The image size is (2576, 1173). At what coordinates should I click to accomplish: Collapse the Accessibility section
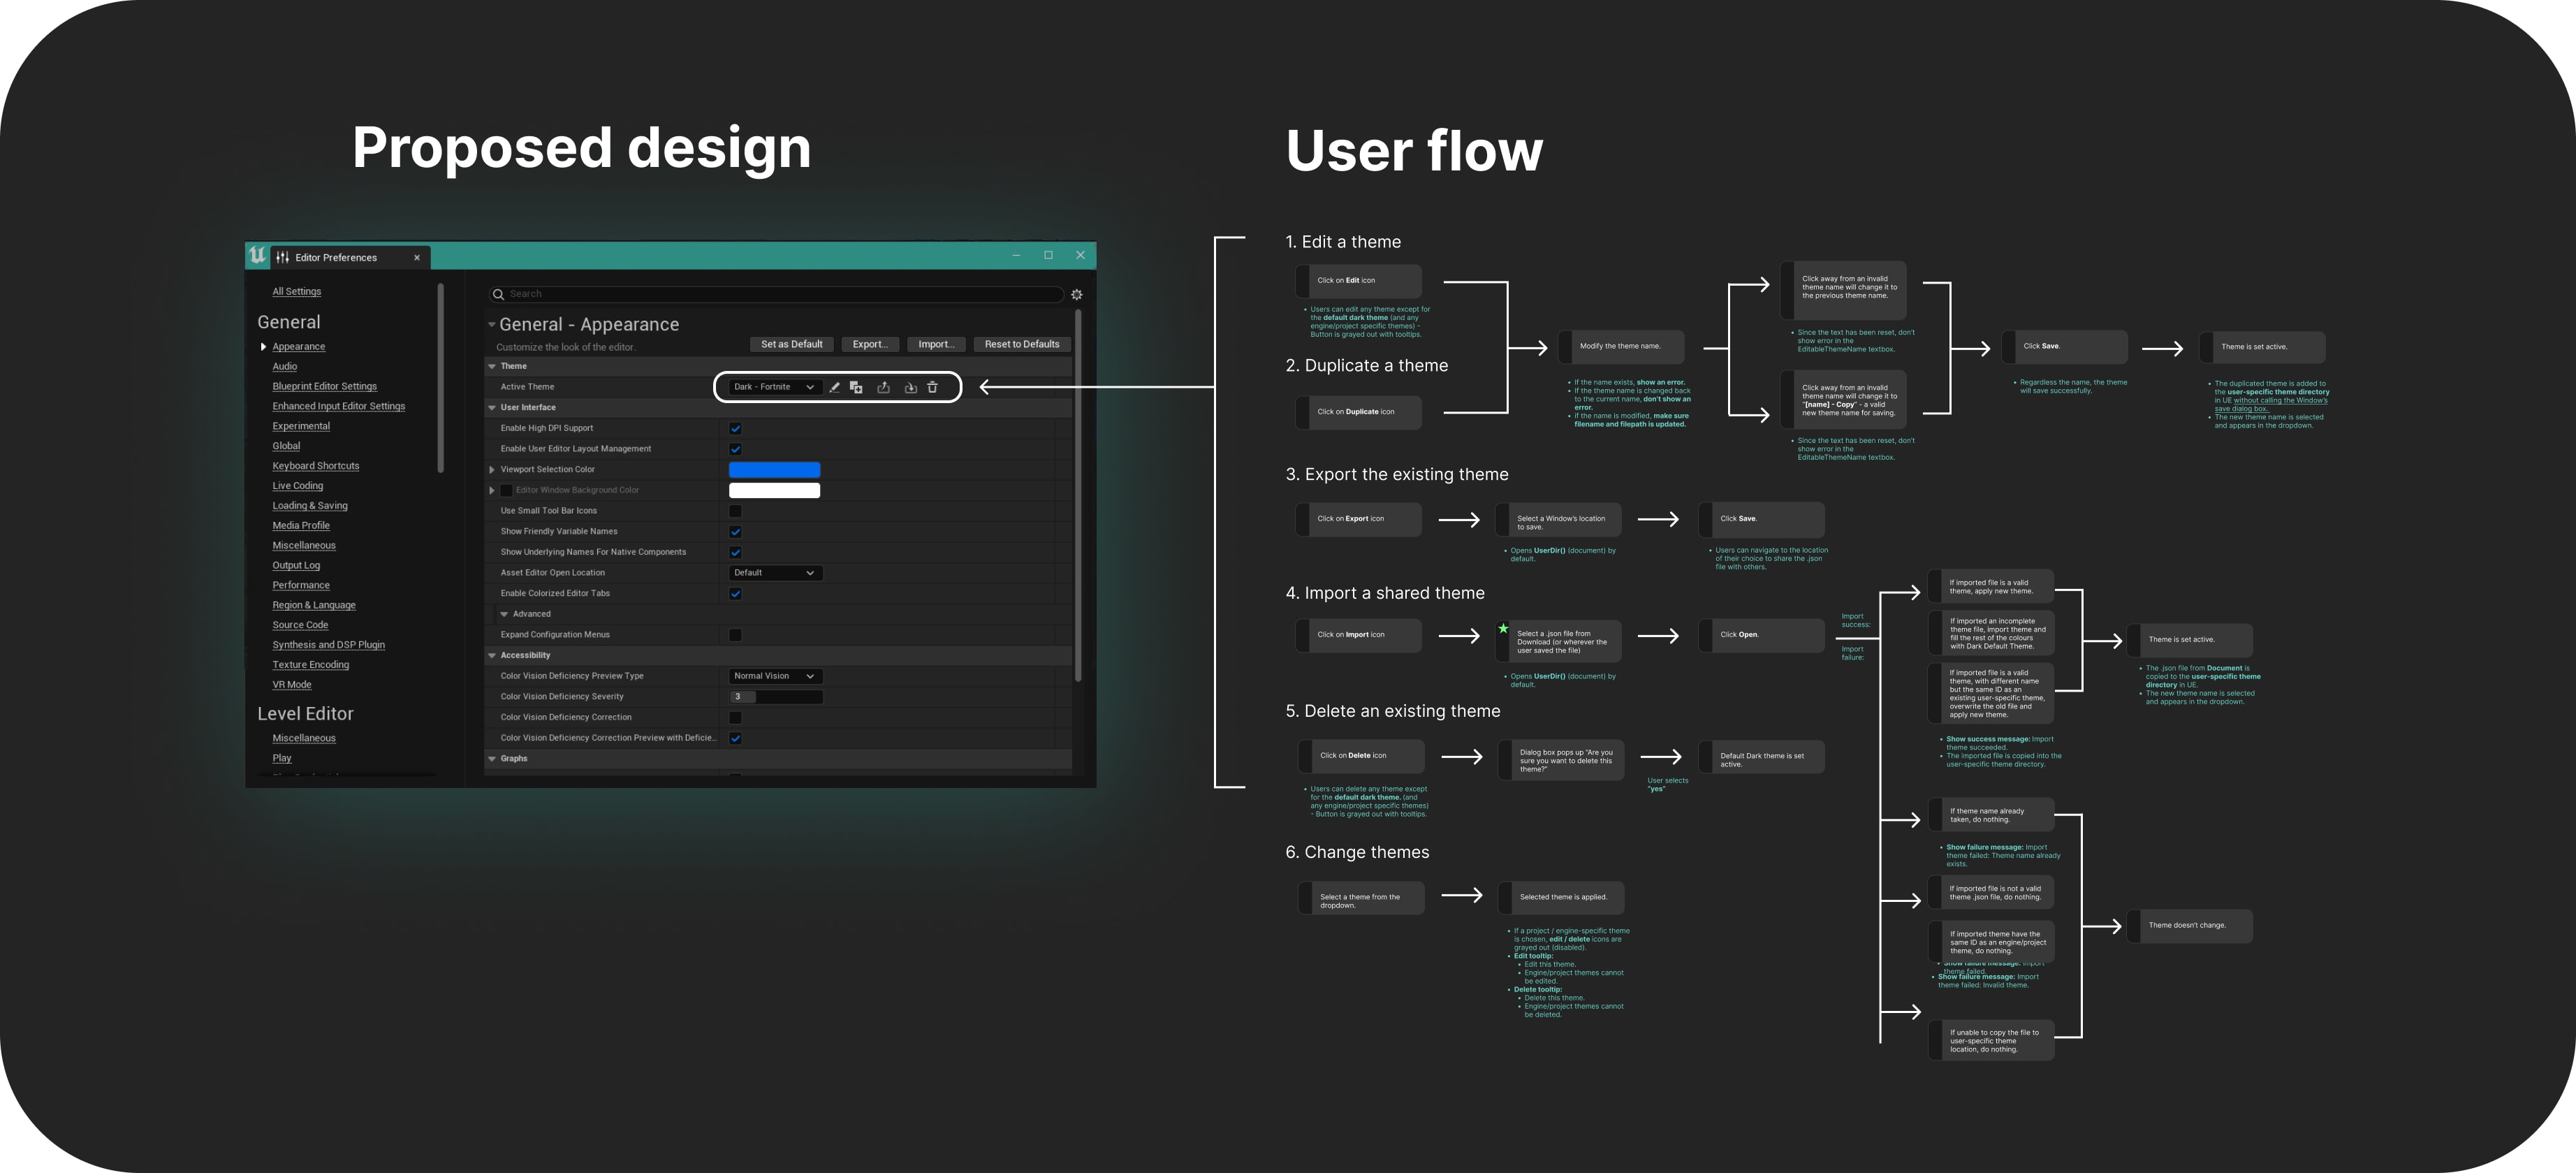point(492,656)
